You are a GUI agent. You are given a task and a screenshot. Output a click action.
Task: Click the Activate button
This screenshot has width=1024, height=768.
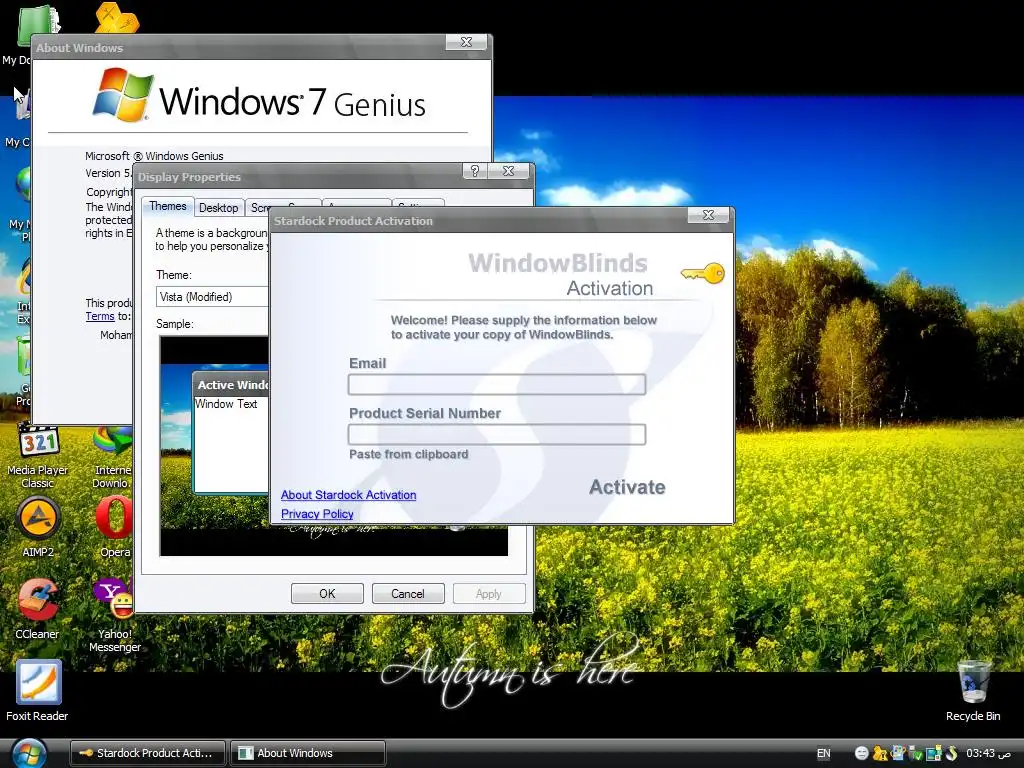[x=627, y=487]
